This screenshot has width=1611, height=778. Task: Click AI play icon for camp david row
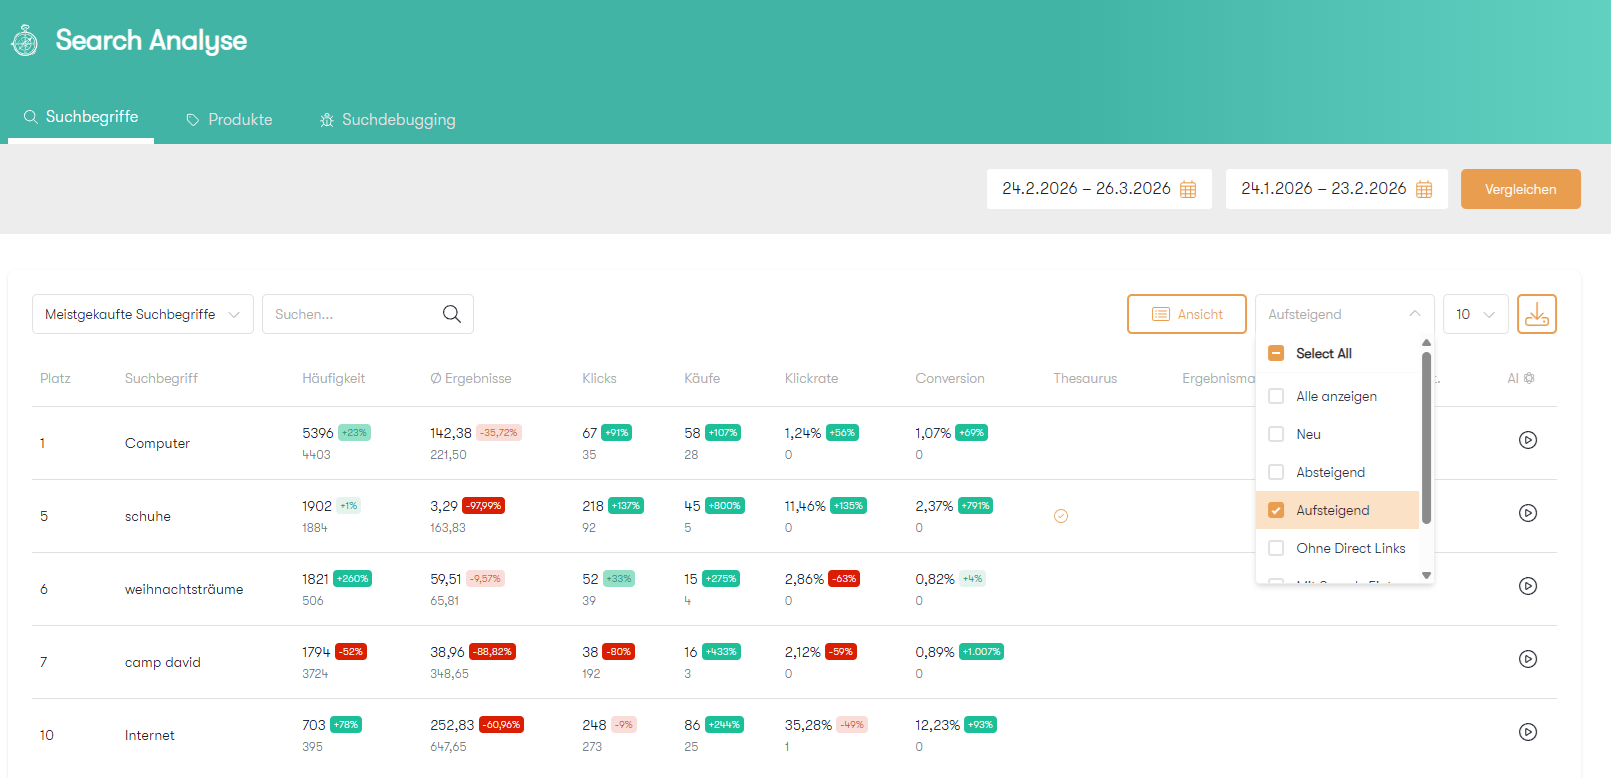tap(1527, 659)
